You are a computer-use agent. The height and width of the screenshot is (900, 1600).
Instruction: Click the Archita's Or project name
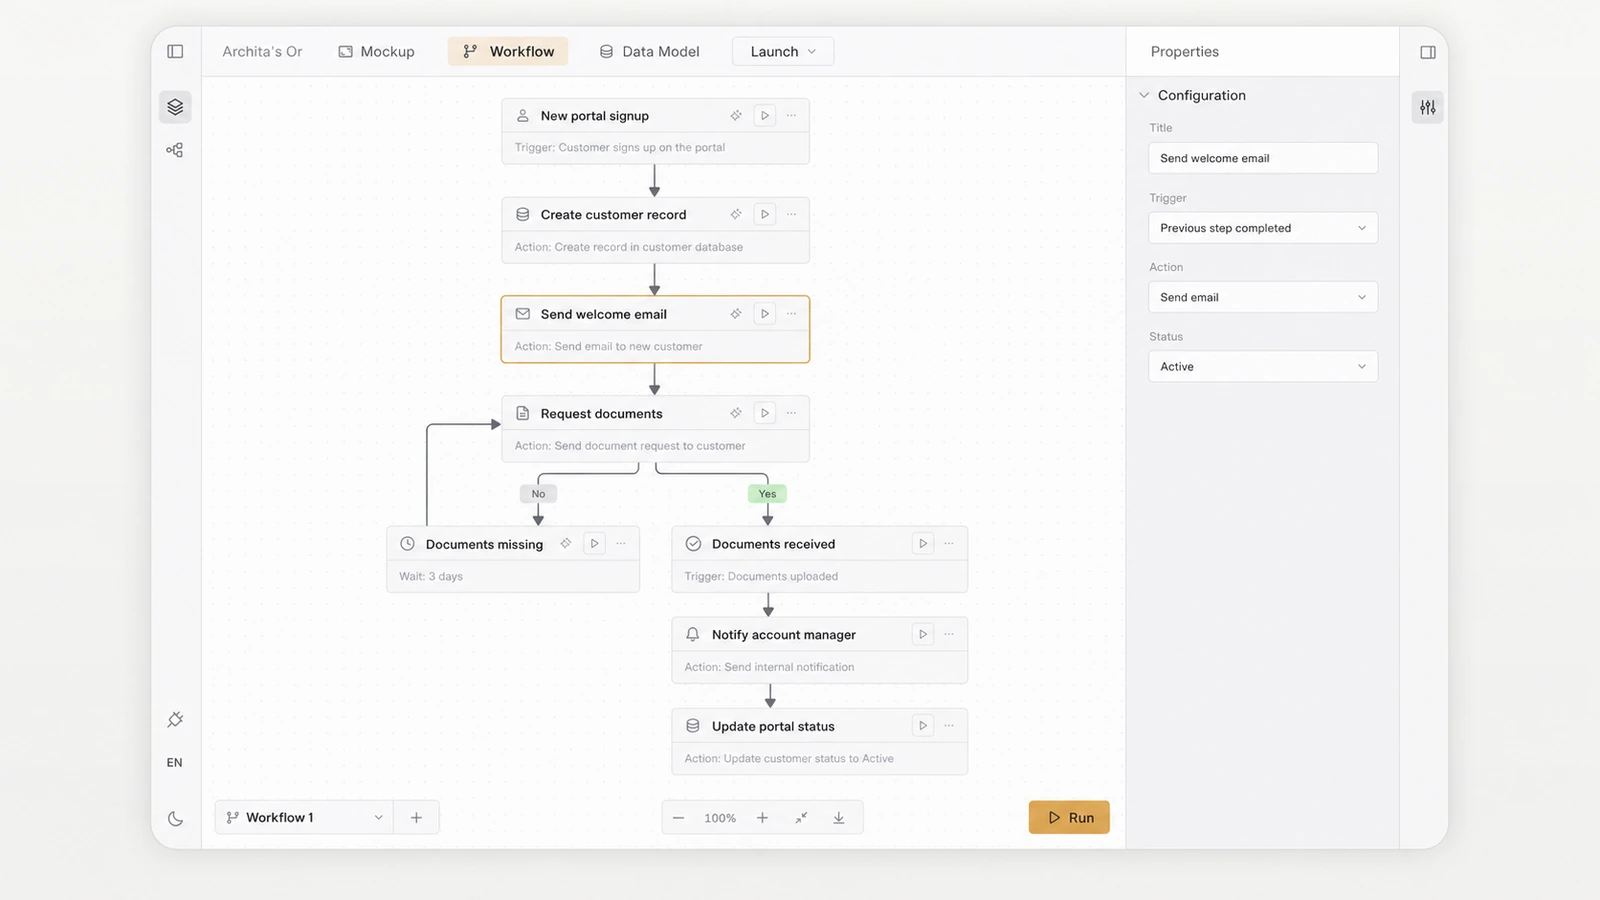[x=262, y=51]
